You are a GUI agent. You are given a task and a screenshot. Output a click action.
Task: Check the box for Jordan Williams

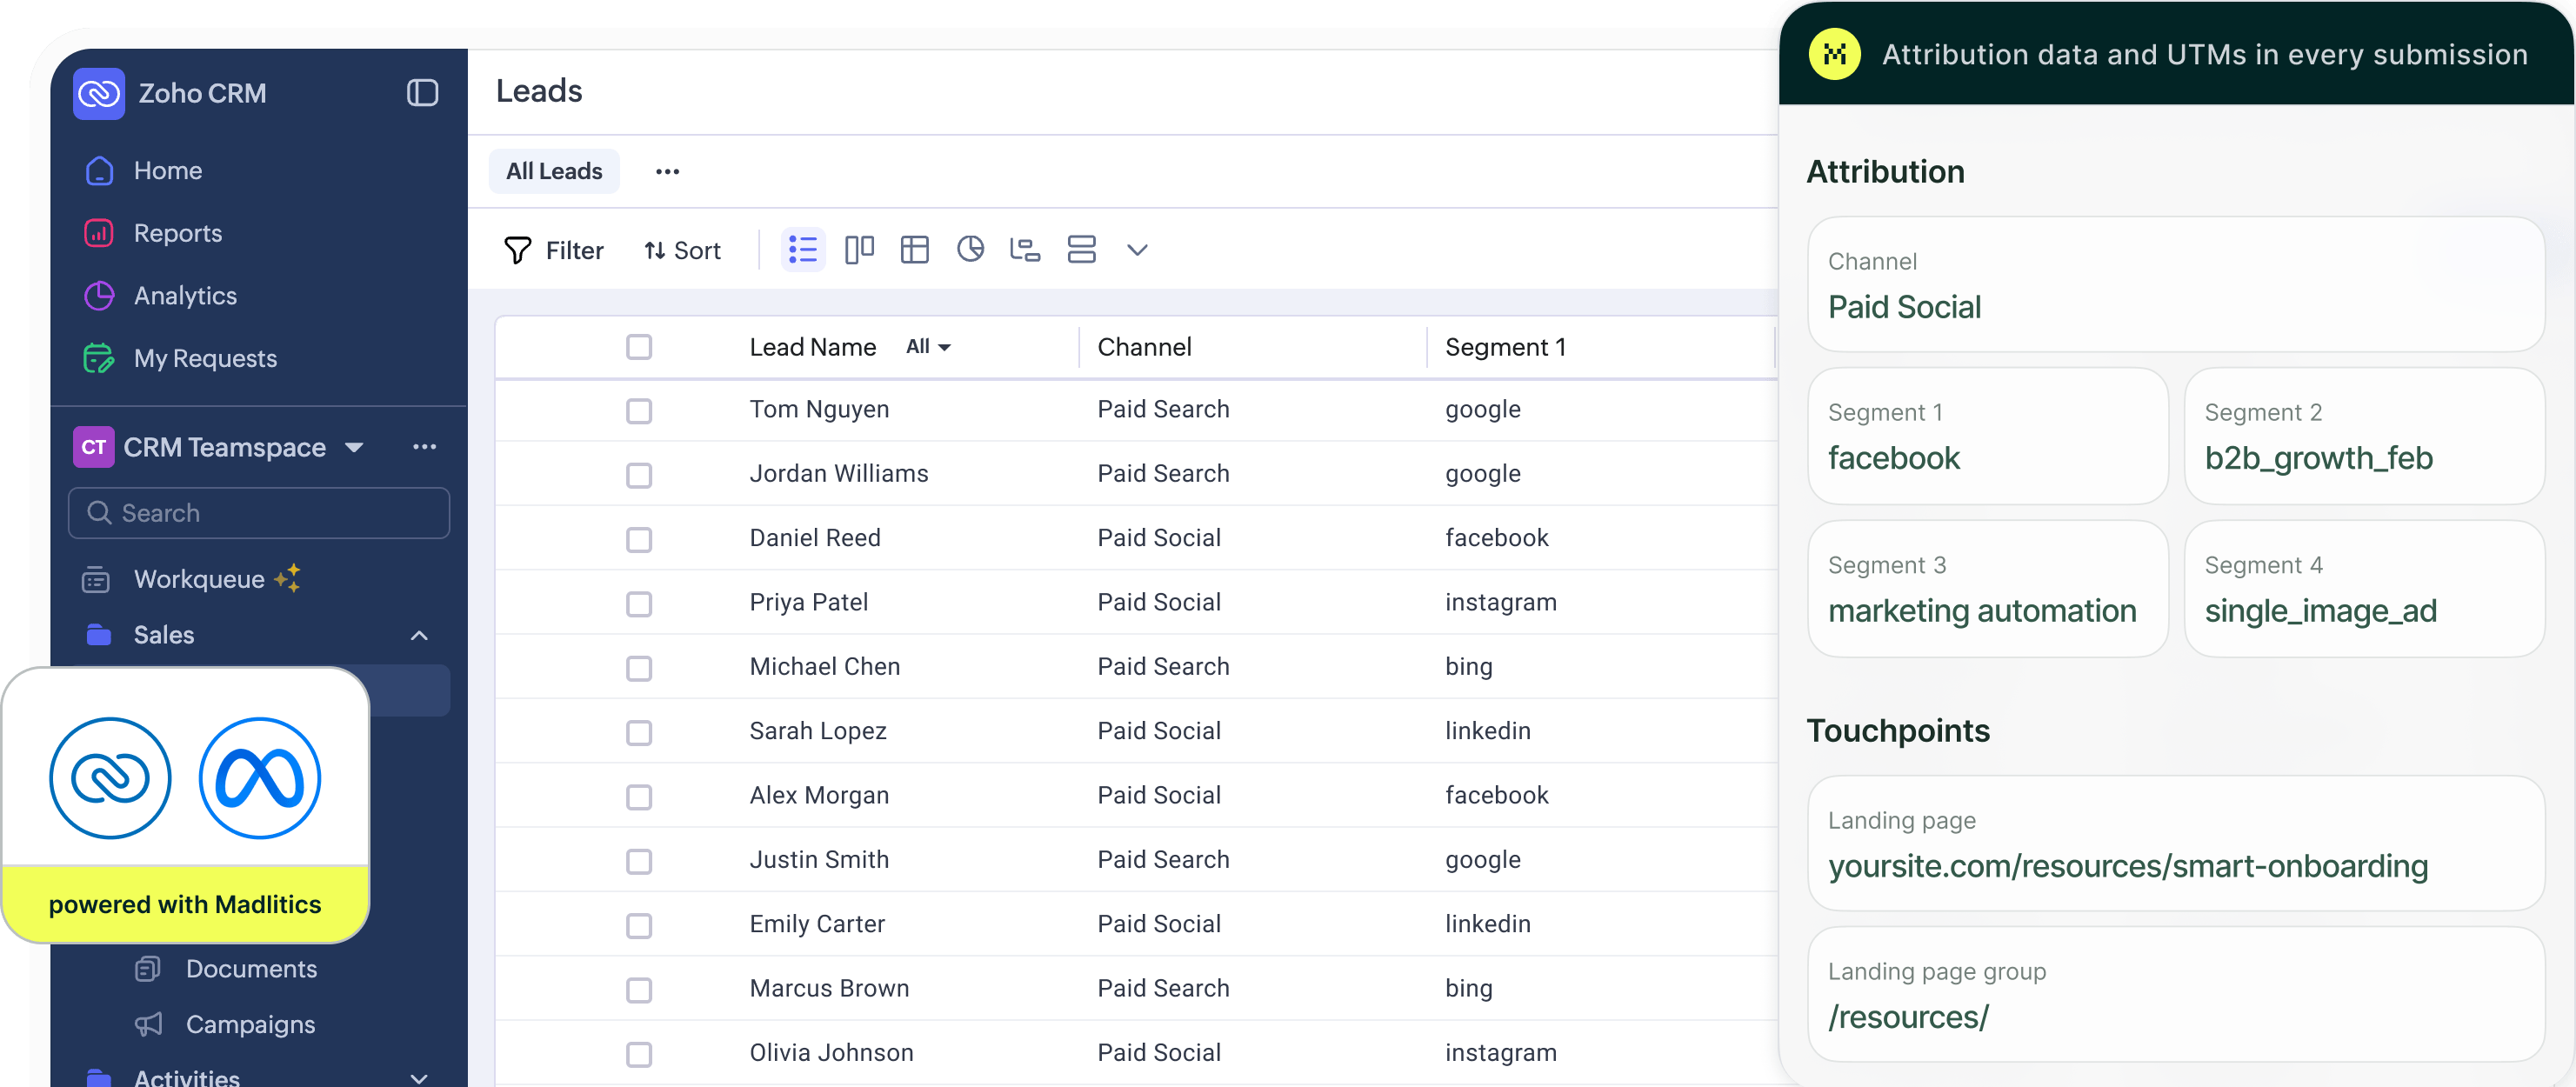(639, 475)
